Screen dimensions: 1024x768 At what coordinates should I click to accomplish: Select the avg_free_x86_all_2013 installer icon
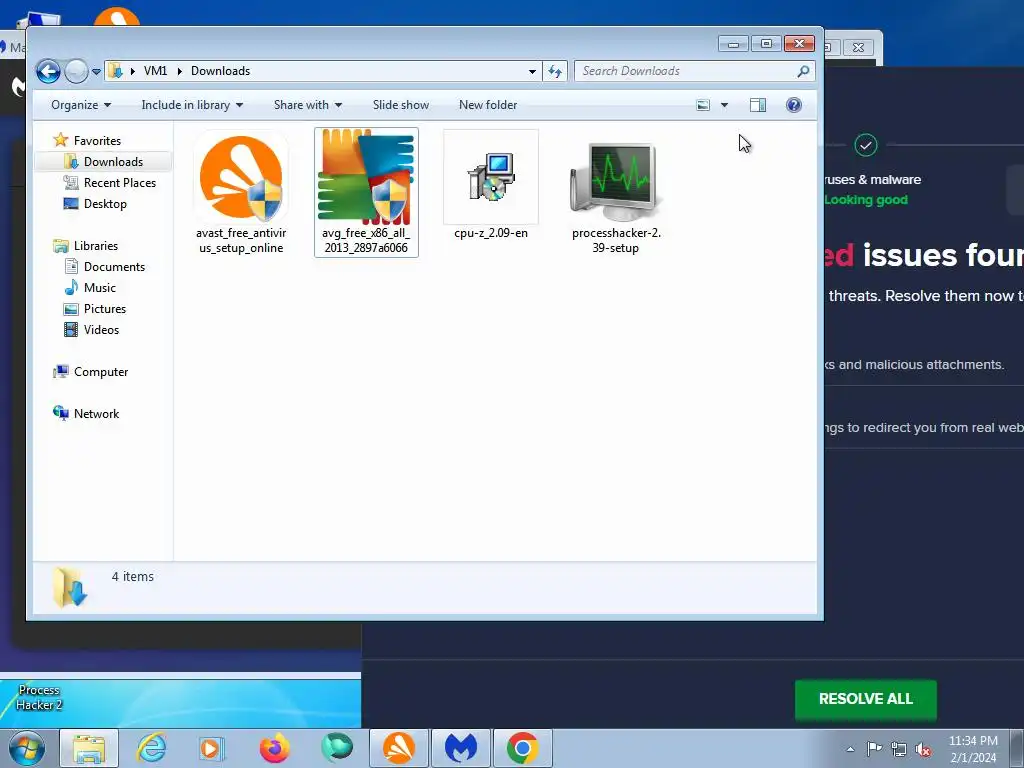click(366, 178)
